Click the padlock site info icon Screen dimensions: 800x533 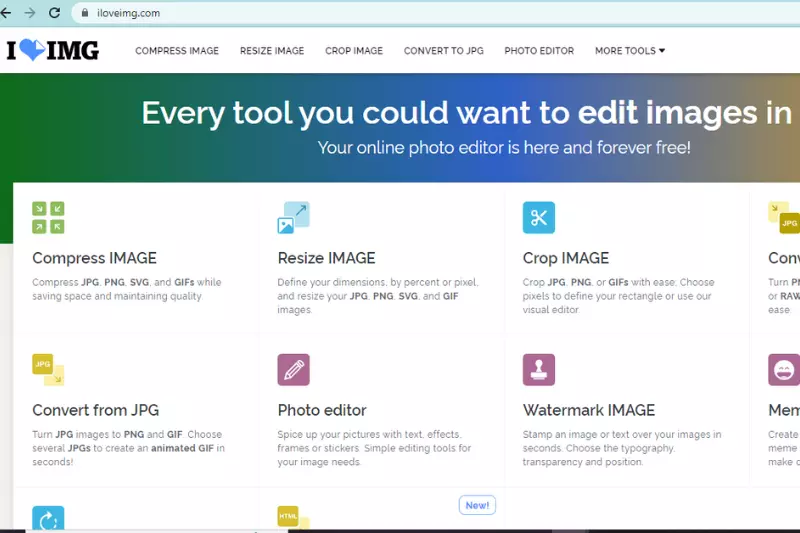pyautogui.click(x=85, y=13)
